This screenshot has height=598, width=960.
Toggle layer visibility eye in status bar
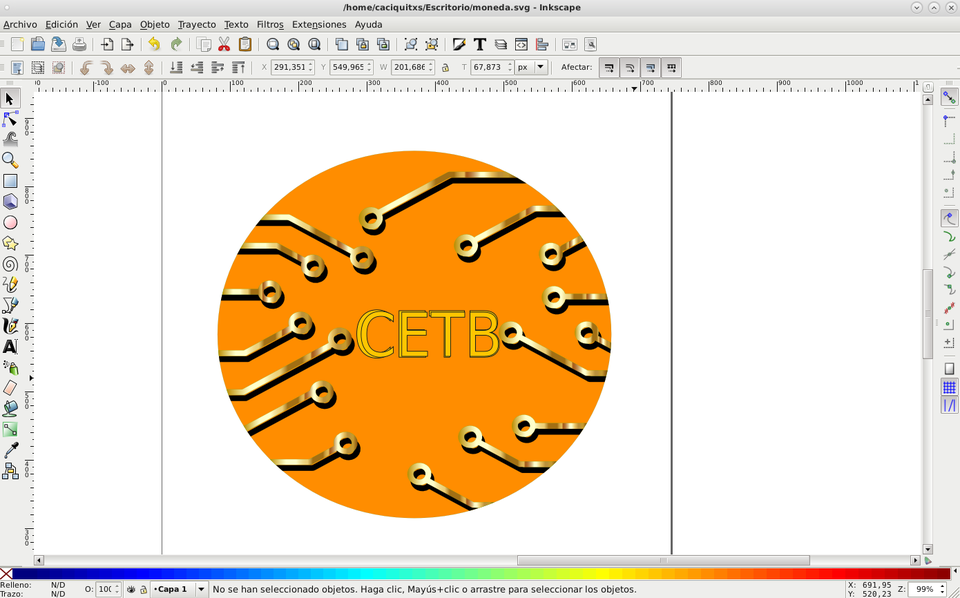[131, 589]
